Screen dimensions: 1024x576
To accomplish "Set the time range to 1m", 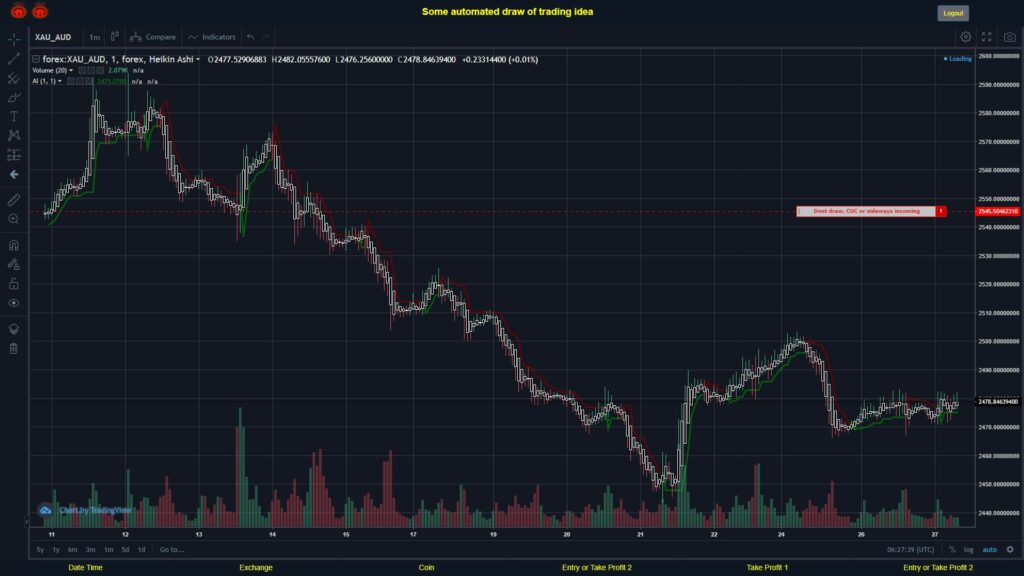I will pos(108,550).
